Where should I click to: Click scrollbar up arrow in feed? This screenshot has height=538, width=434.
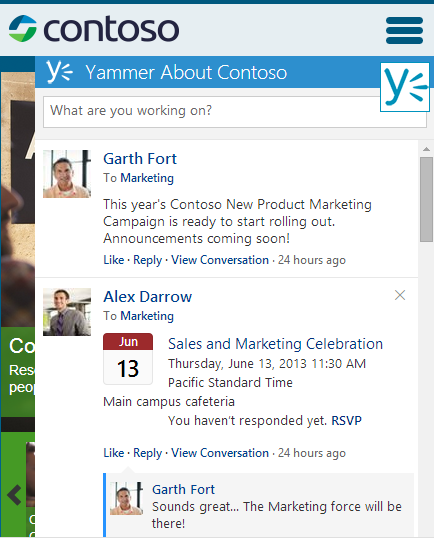426,149
